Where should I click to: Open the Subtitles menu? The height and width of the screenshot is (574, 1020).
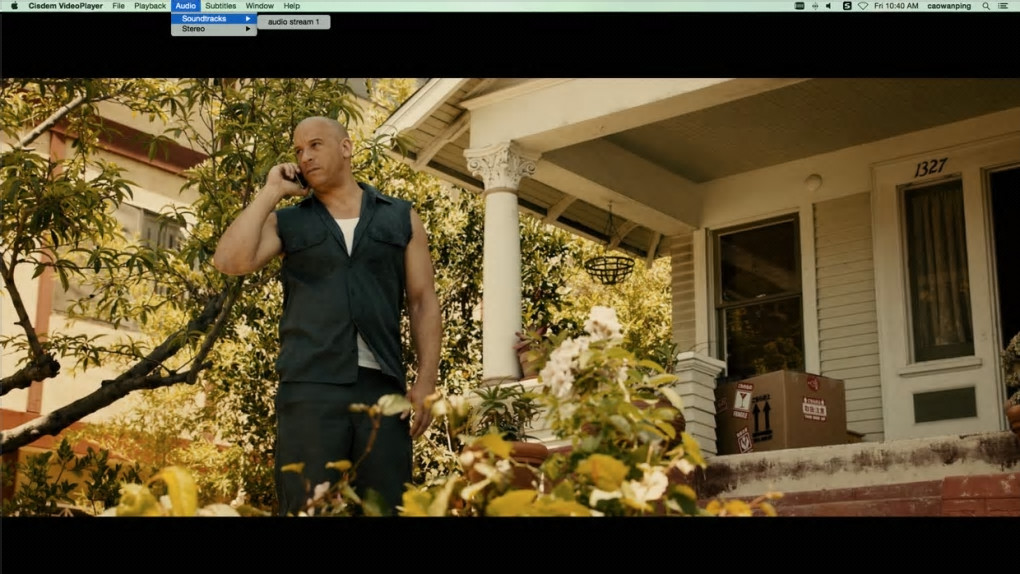pos(221,6)
